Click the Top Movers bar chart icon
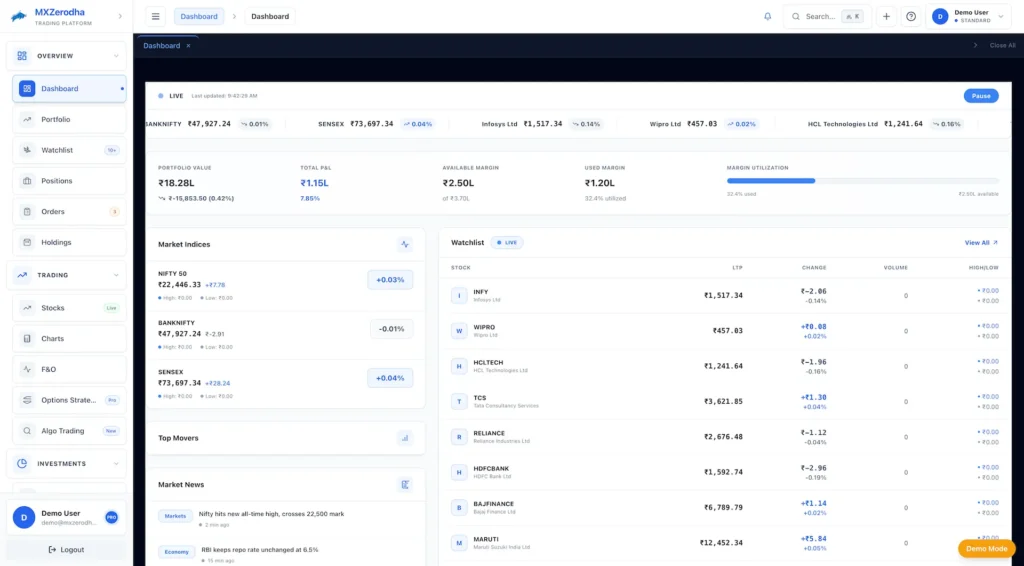The image size is (1024, 566). (x=405, y=438)
